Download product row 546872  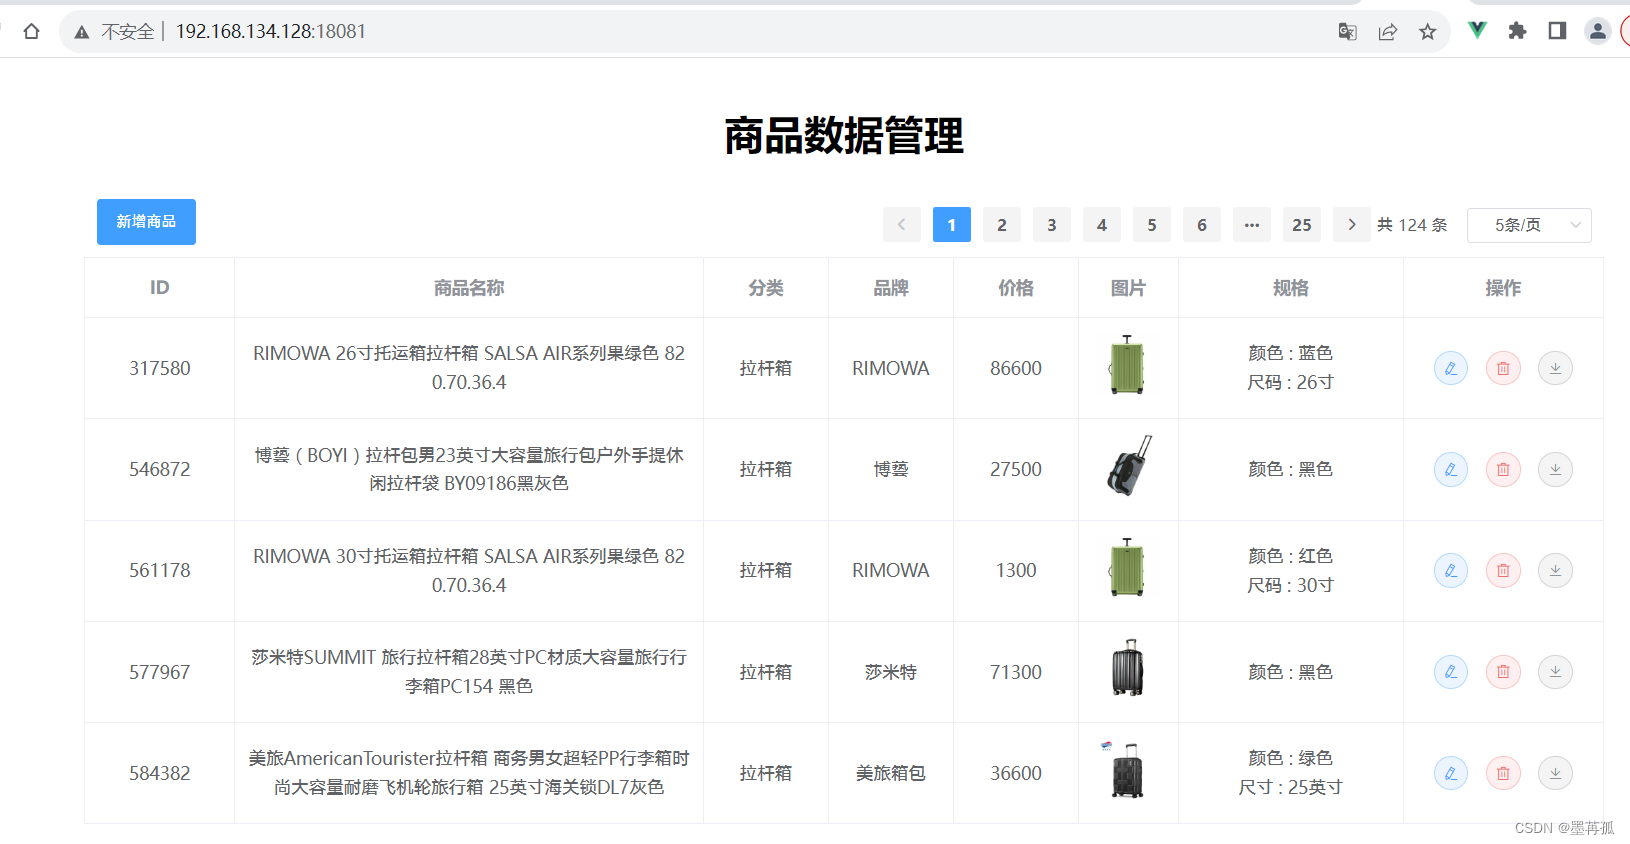pos(1555,469)
